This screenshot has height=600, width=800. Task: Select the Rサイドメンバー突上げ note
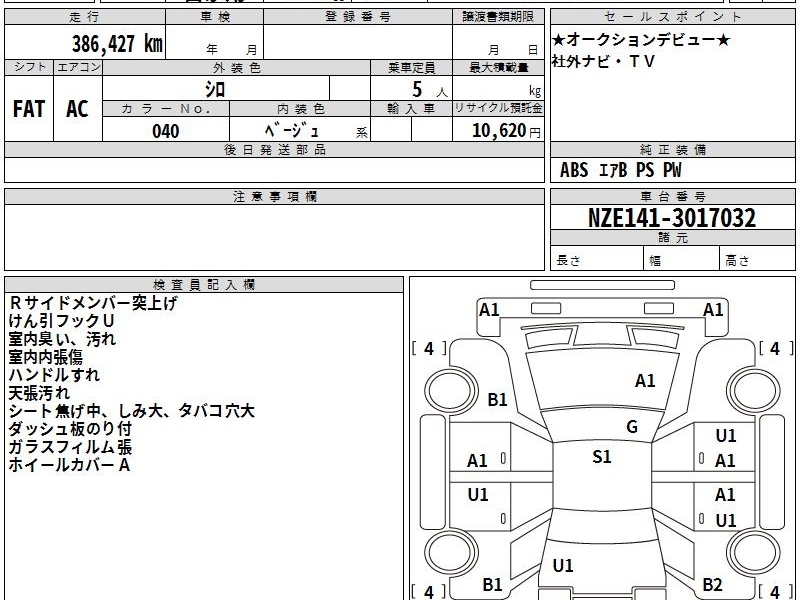[93, 303]
